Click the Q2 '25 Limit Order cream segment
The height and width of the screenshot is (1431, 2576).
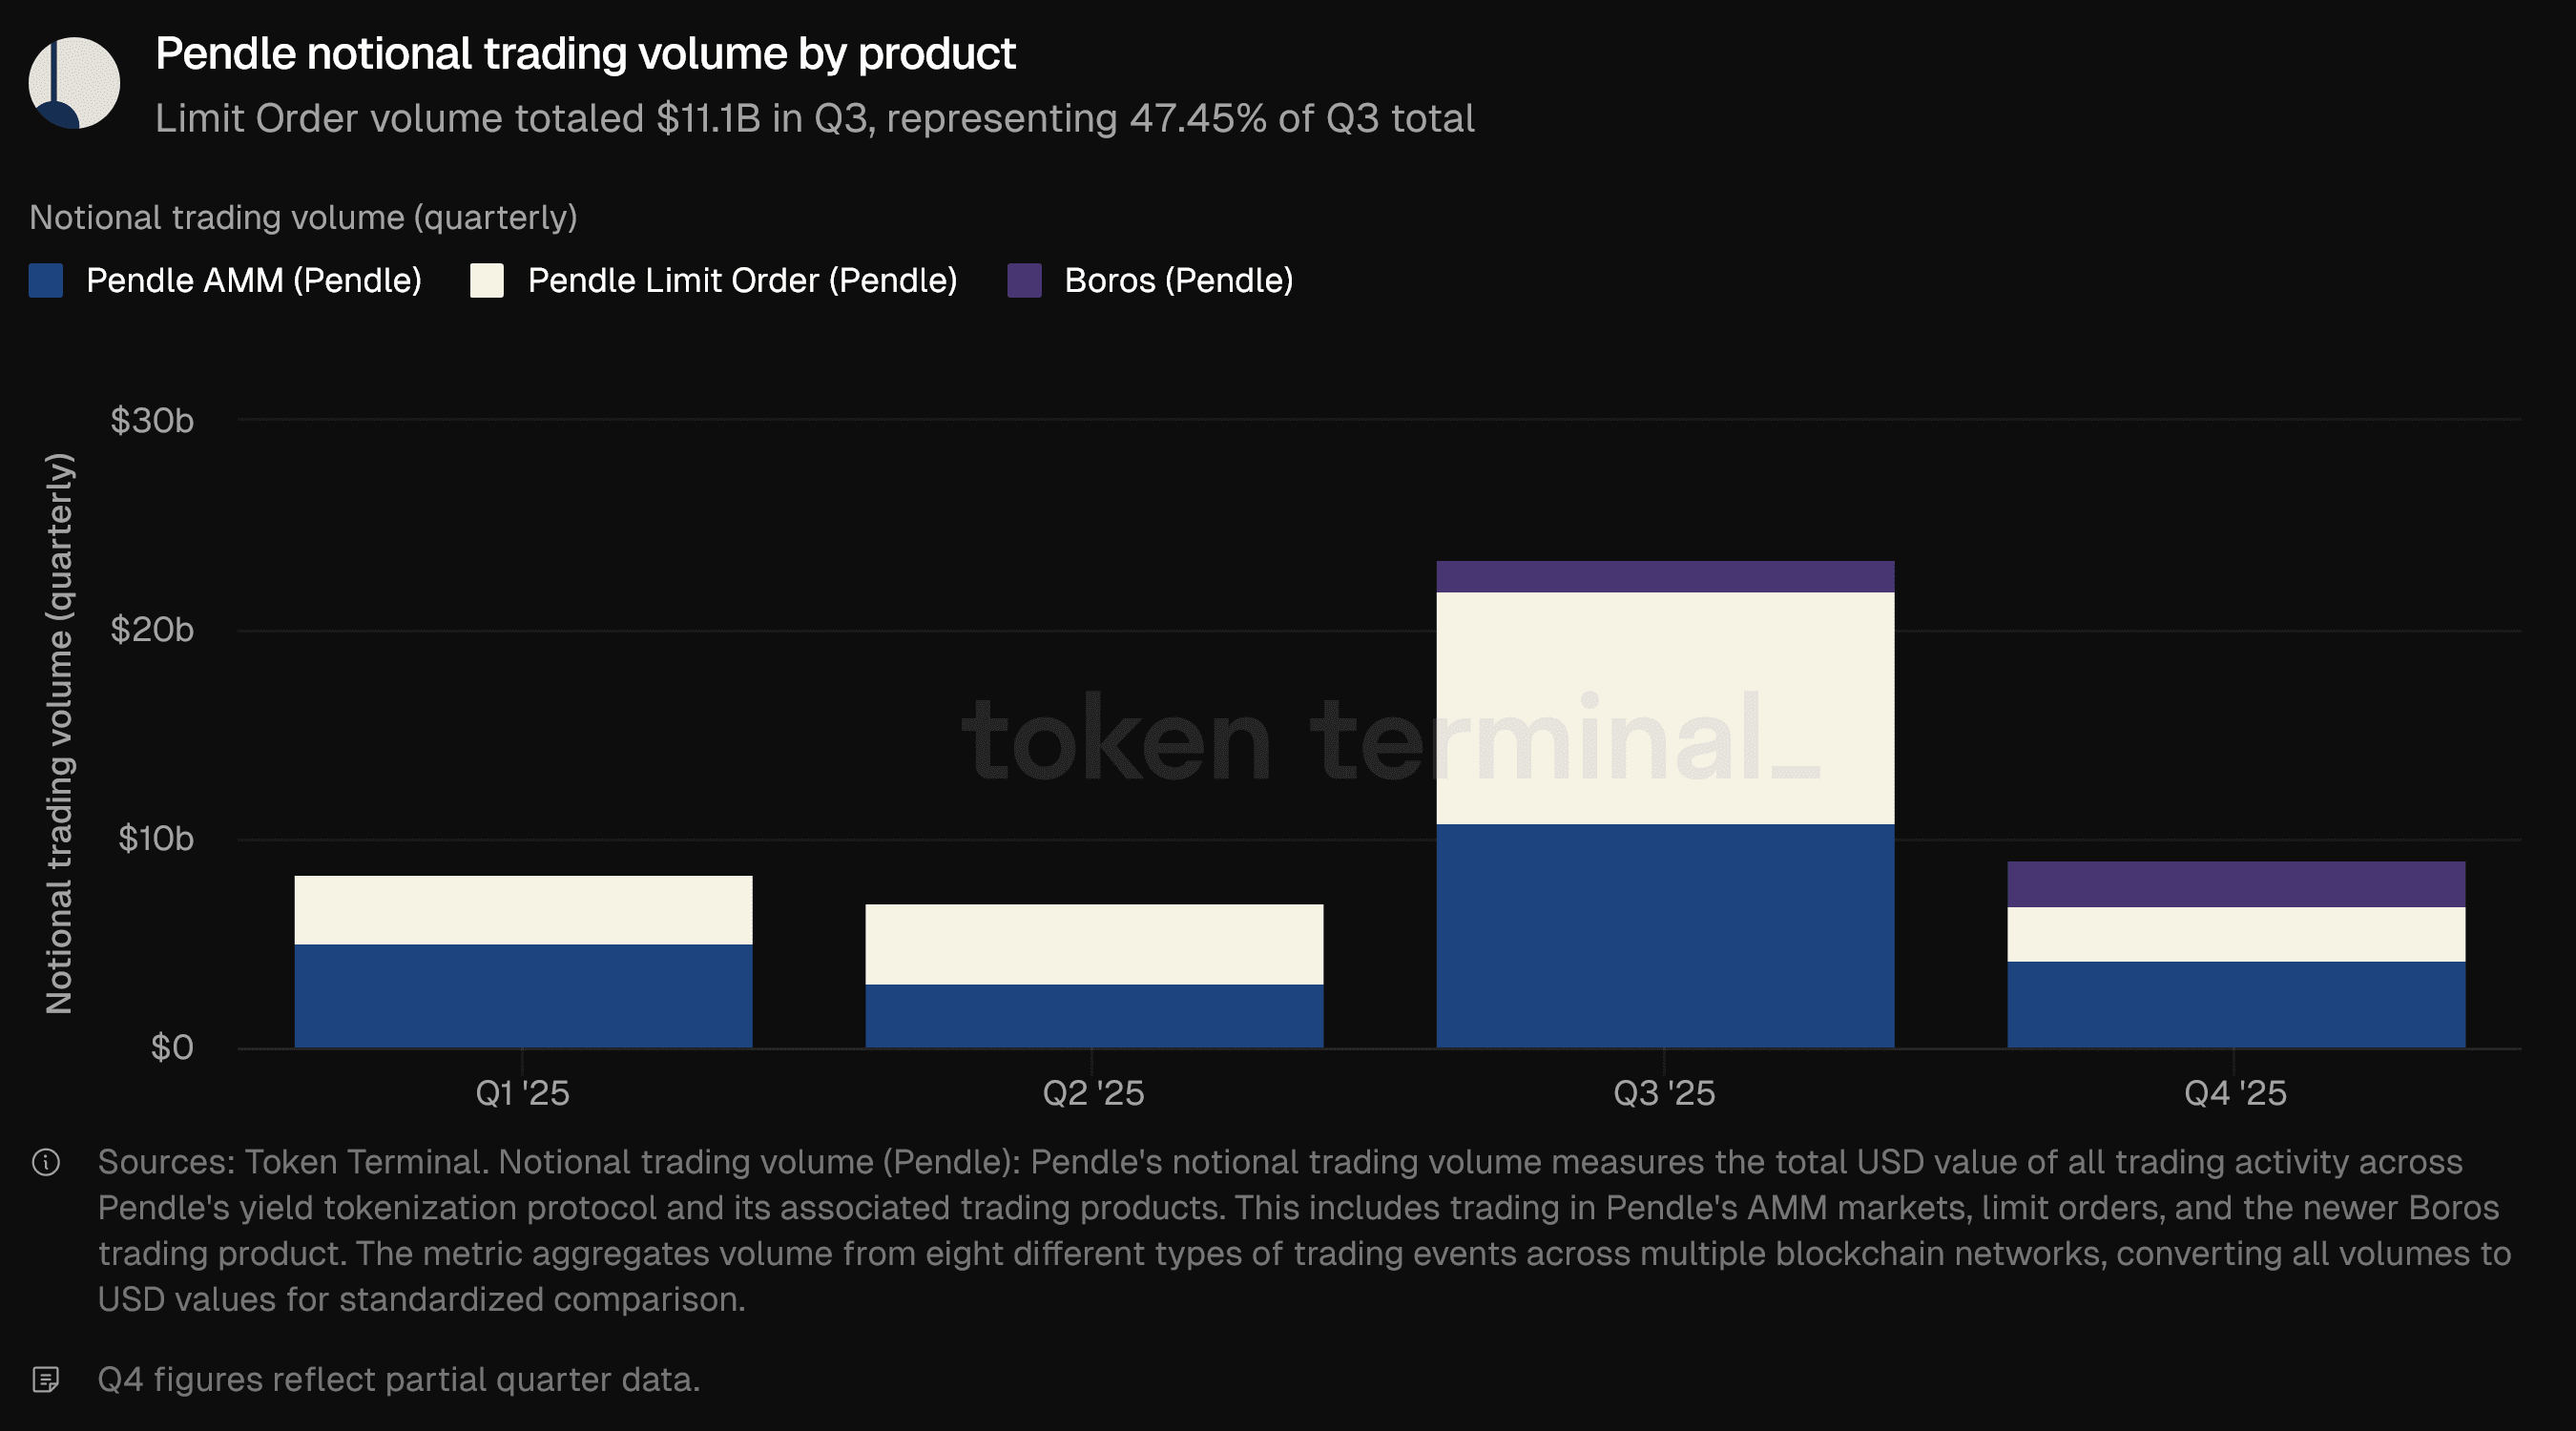pyautogui.click(x=1094, y=944)
